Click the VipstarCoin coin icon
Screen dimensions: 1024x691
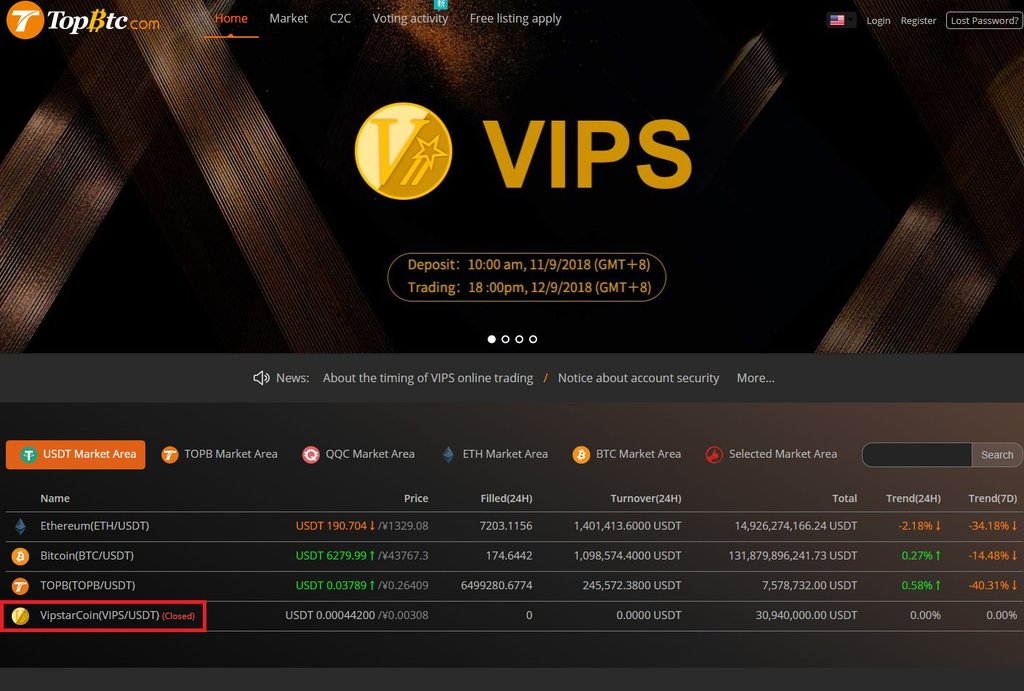coord(20,616)
